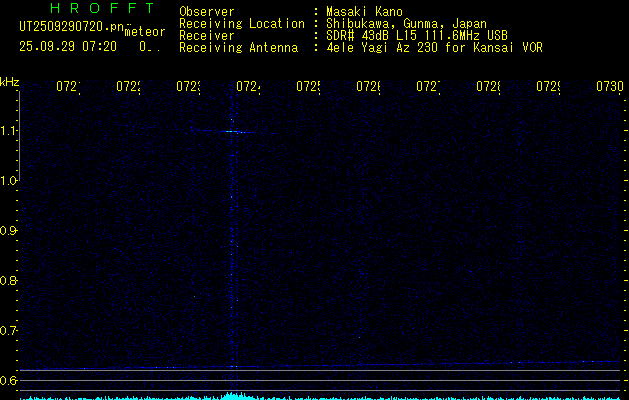This screenshot has width=629, height=400.
Task: Click the 25.09.29 07:20 timestamp
Action: (x=68, y=46)
